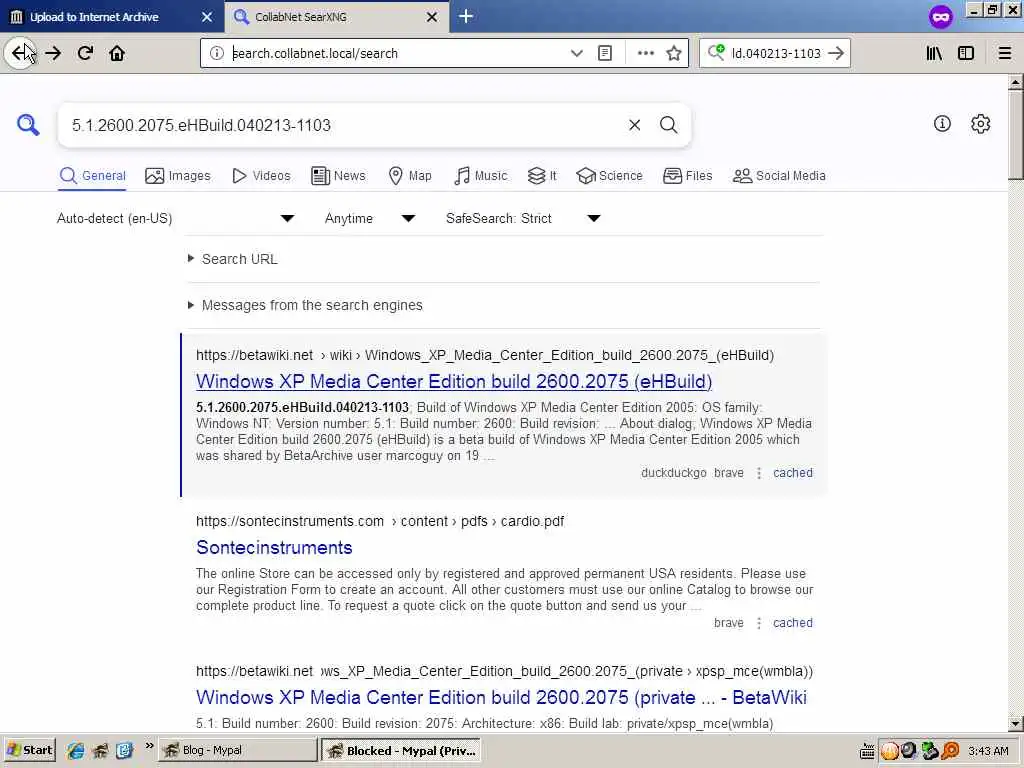Go forward with the forward arrow
Viewport: 1024px width, 768px height.
click(x=54, y=54)
